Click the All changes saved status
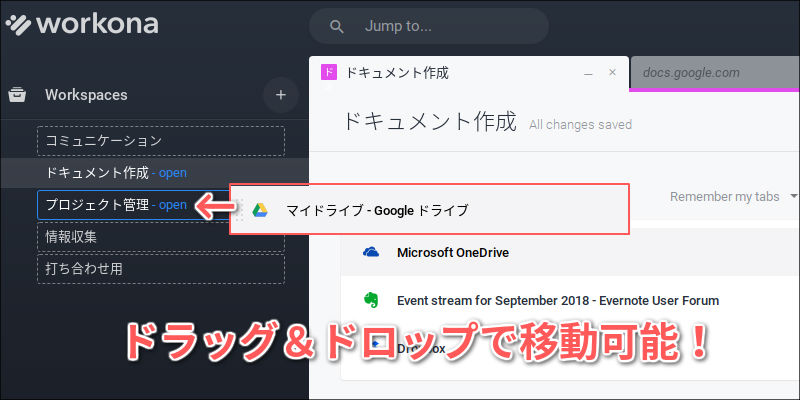 tap(581, 124)
